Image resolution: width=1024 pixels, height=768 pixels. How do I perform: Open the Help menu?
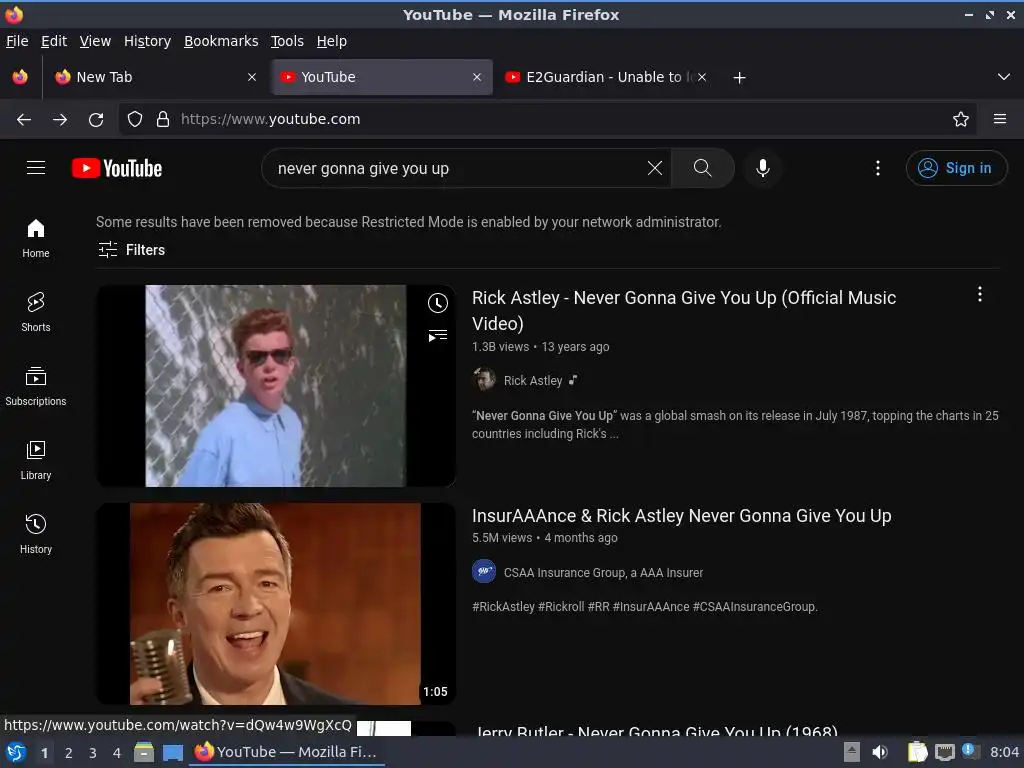[x=332, y=41]
